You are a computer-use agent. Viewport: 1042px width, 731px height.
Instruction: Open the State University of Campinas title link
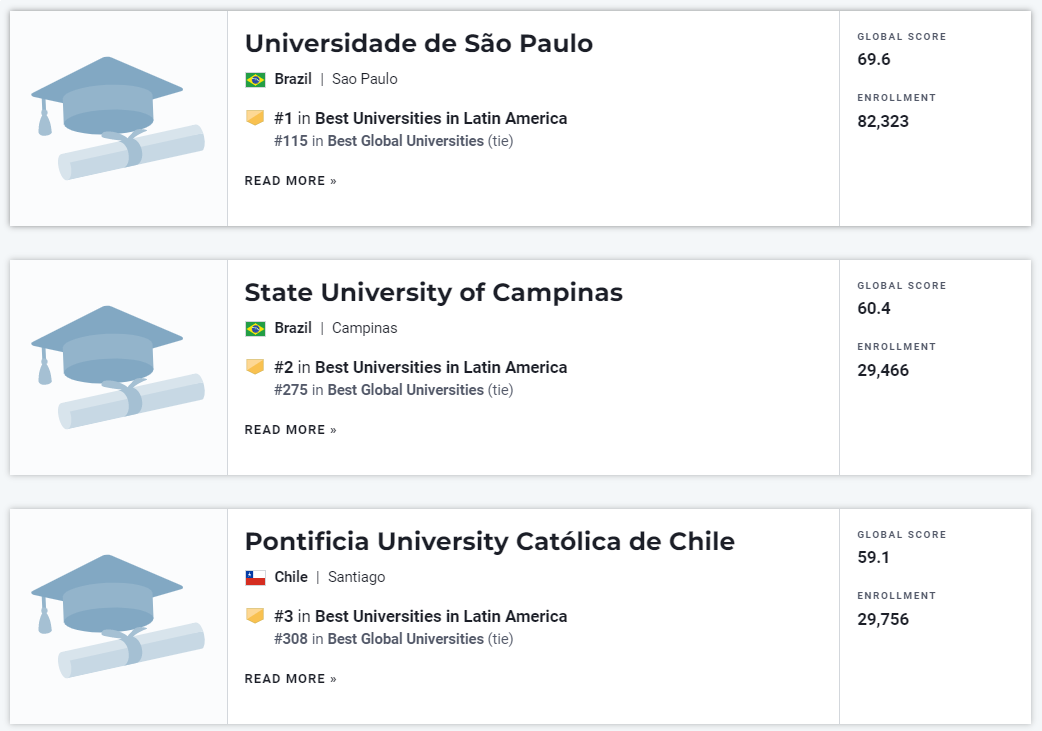click(x=433, y=293)
